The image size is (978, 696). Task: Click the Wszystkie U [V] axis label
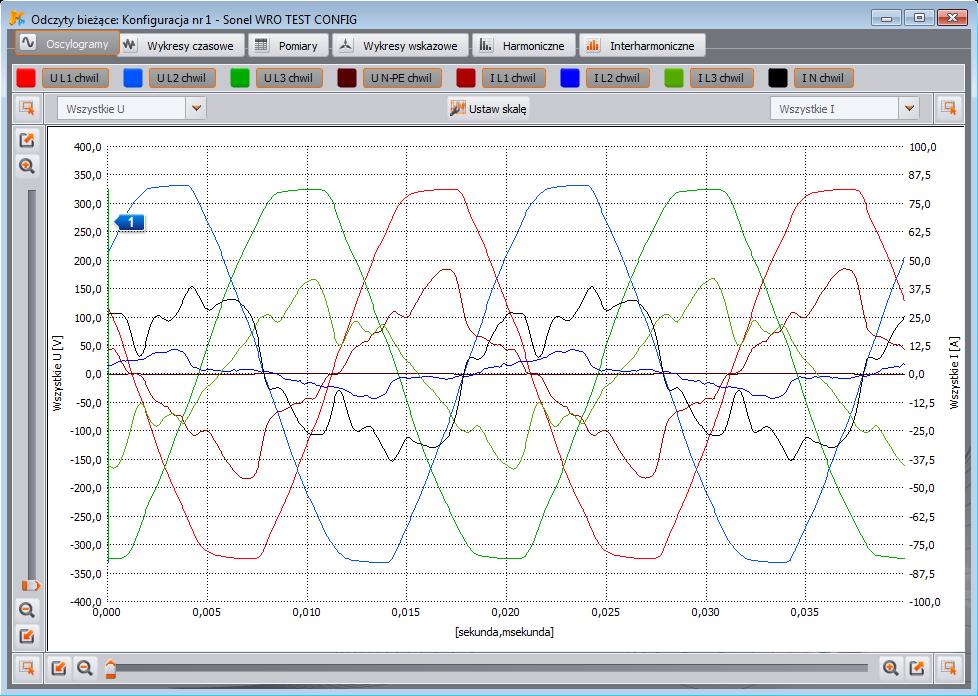59,373
